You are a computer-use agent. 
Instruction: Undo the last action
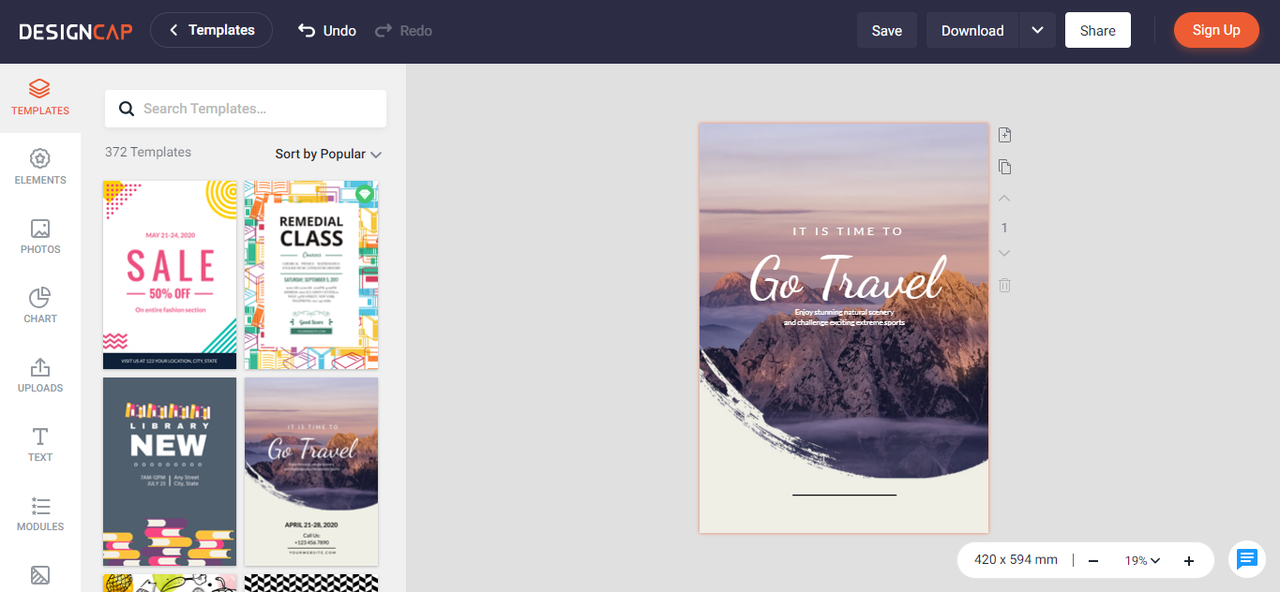[x=327, y=30]
